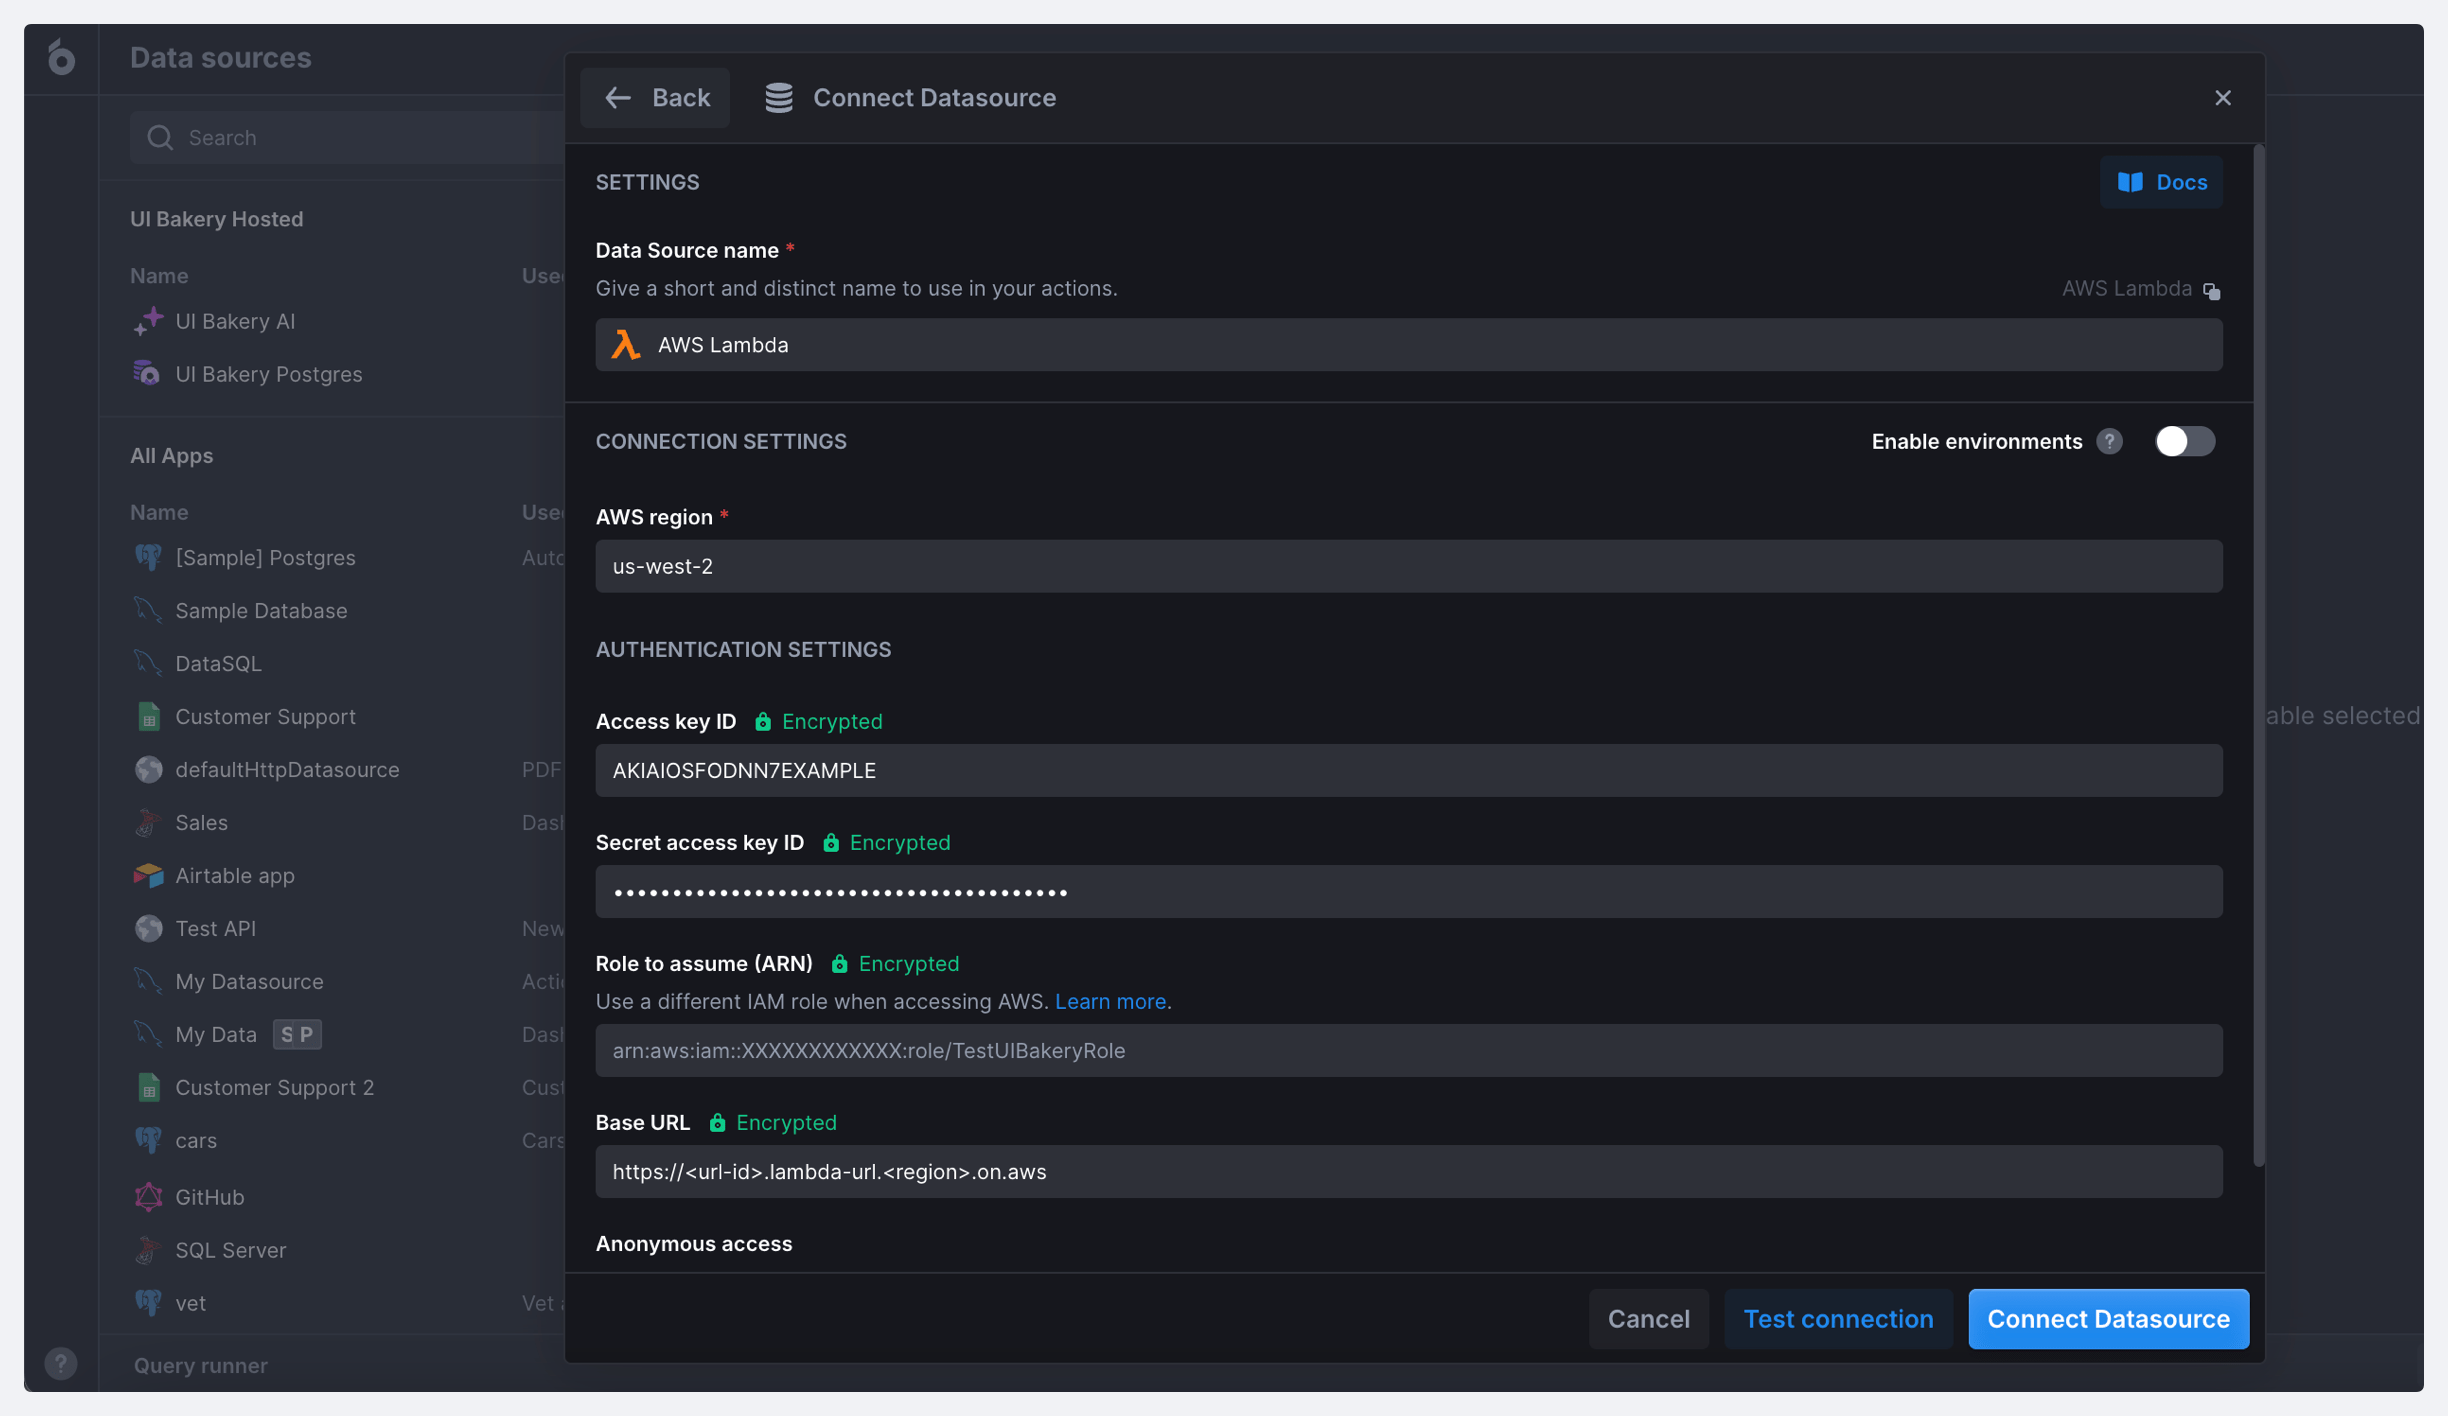Select the Customer Support row
The width and height of the screenshot is (2448, 1416).
point(266,717)
